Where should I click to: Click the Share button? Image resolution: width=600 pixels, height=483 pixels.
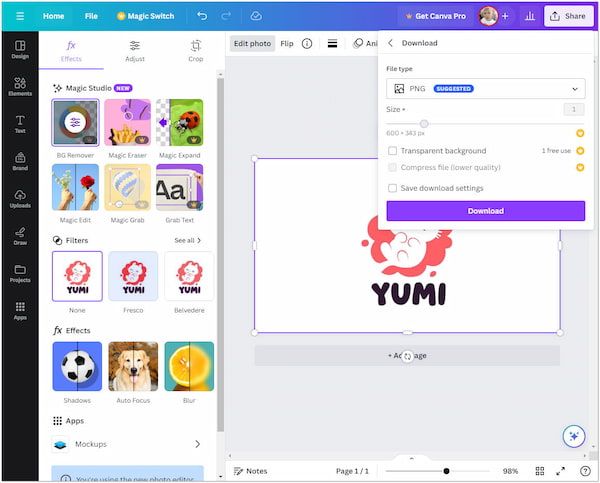566,16
